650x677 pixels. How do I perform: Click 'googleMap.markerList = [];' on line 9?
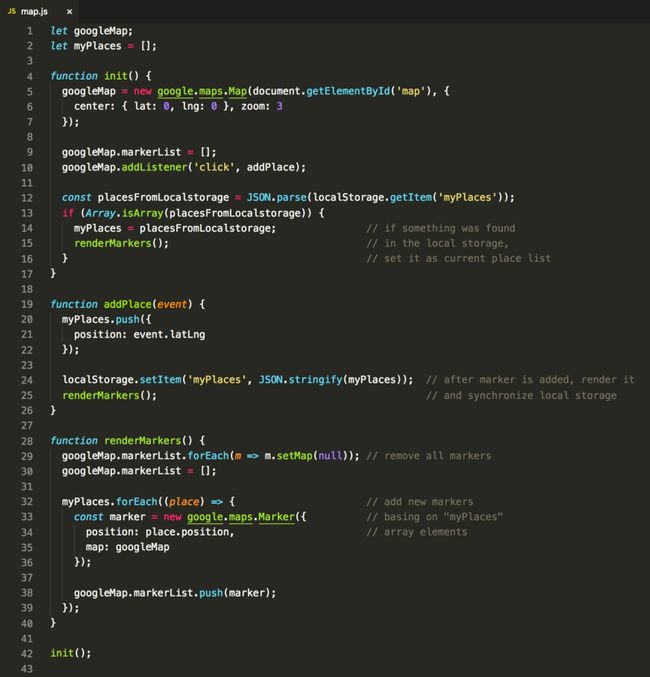click(x=139, y=152)
